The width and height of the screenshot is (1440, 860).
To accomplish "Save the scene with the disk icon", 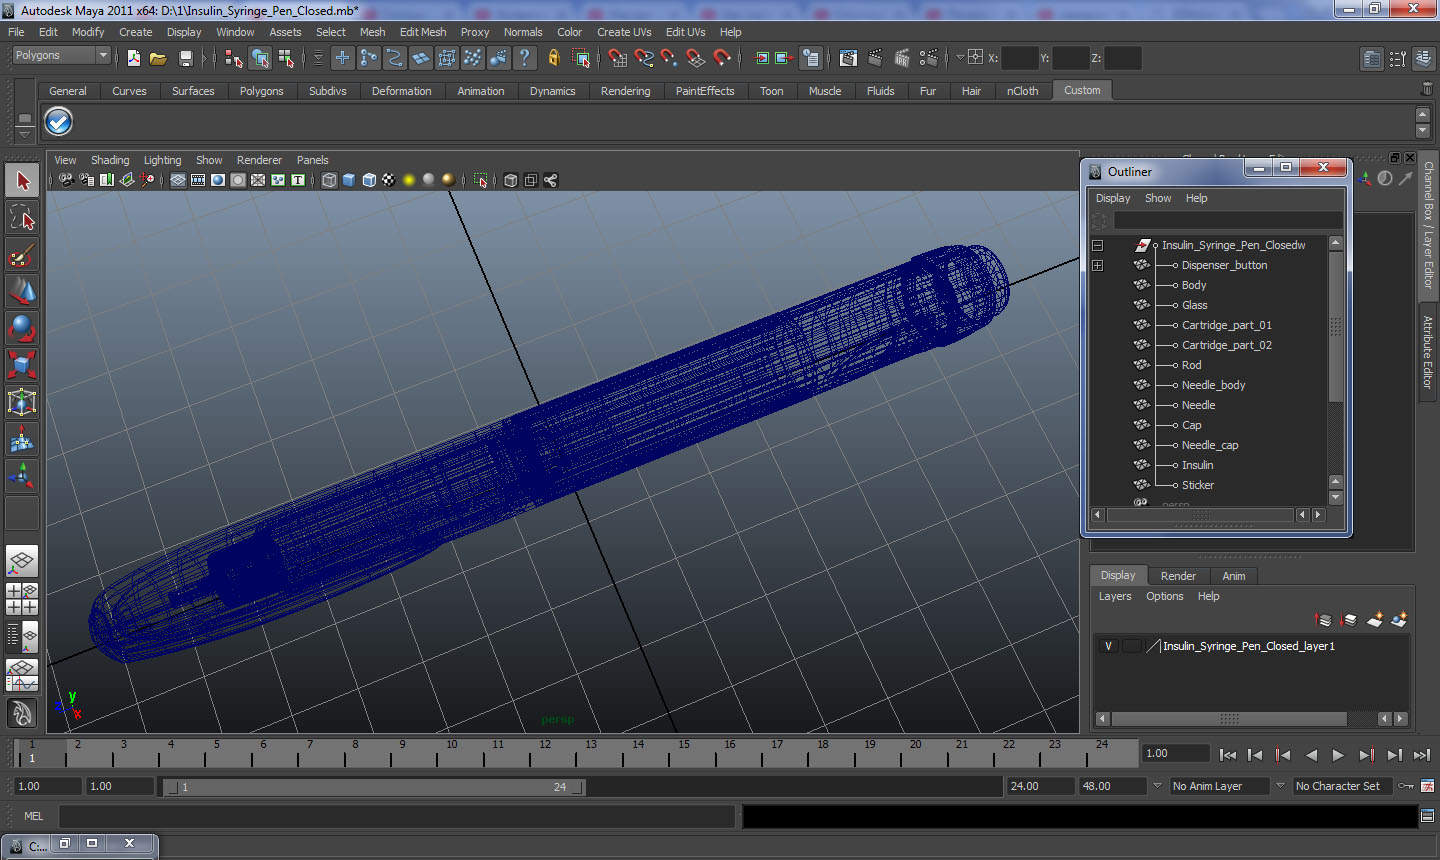I will 185,58.
